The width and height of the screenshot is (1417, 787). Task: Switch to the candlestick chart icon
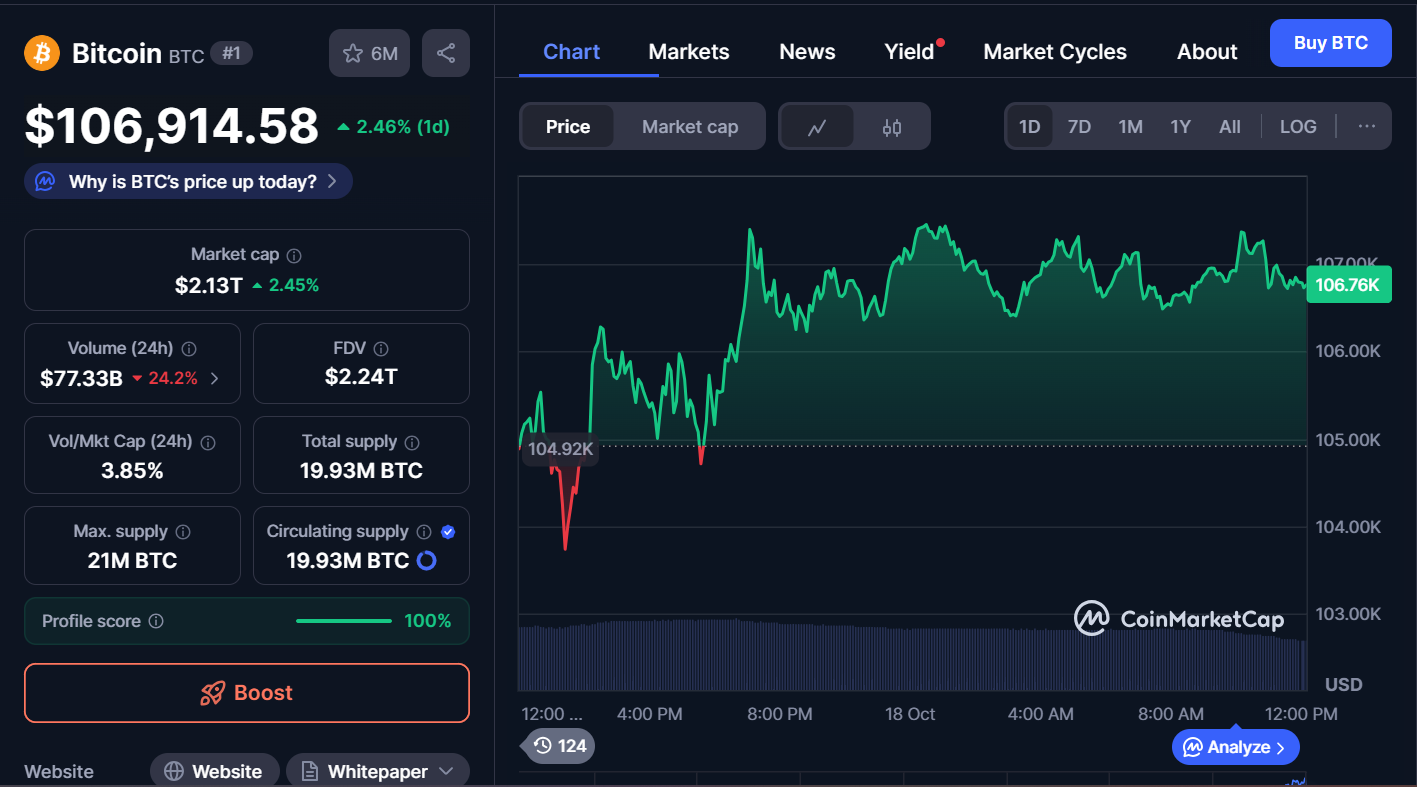(x=892, y=127)
